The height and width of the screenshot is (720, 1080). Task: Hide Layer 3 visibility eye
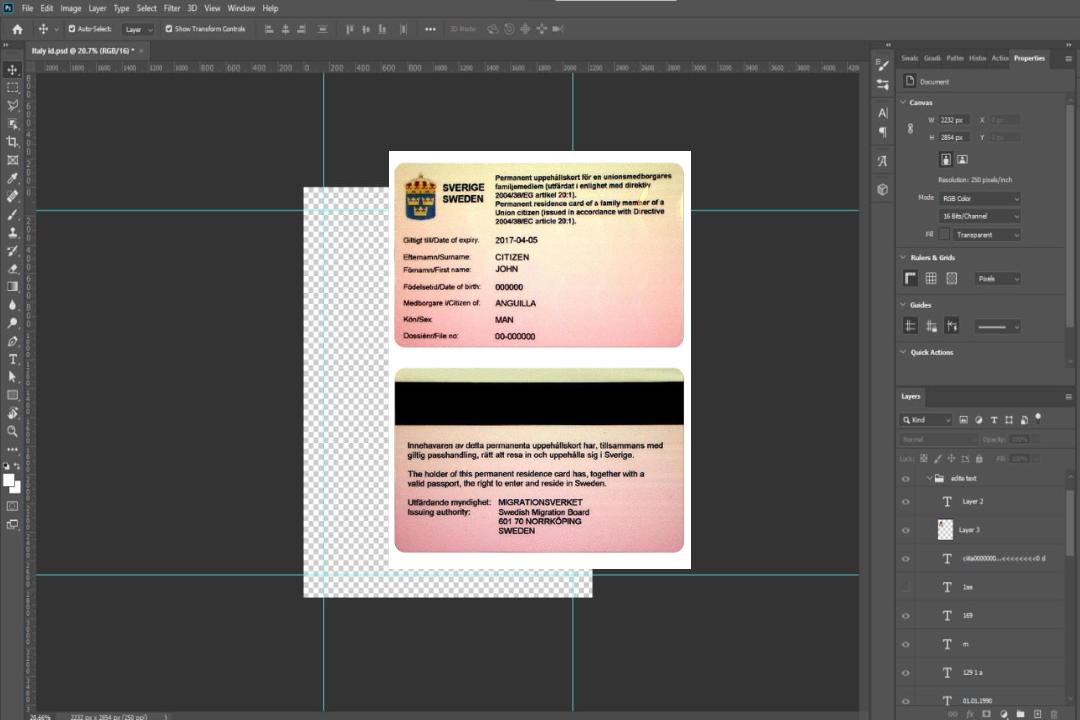coord(906,531)
